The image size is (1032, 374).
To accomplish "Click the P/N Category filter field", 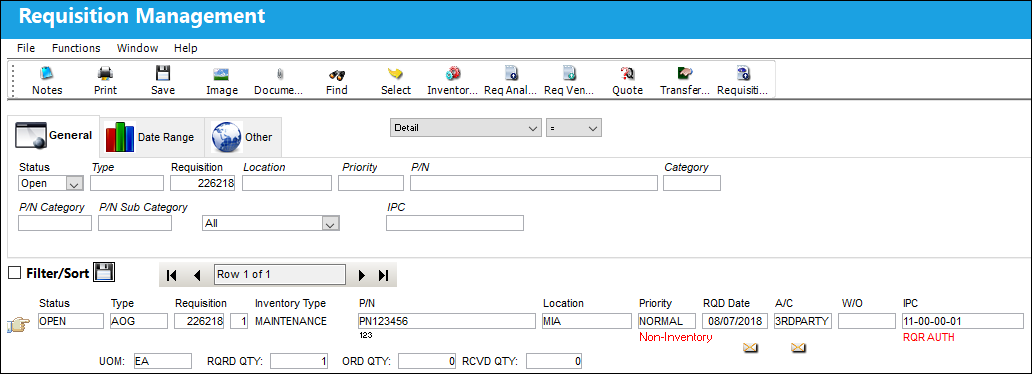I will [x=55, y=223].
